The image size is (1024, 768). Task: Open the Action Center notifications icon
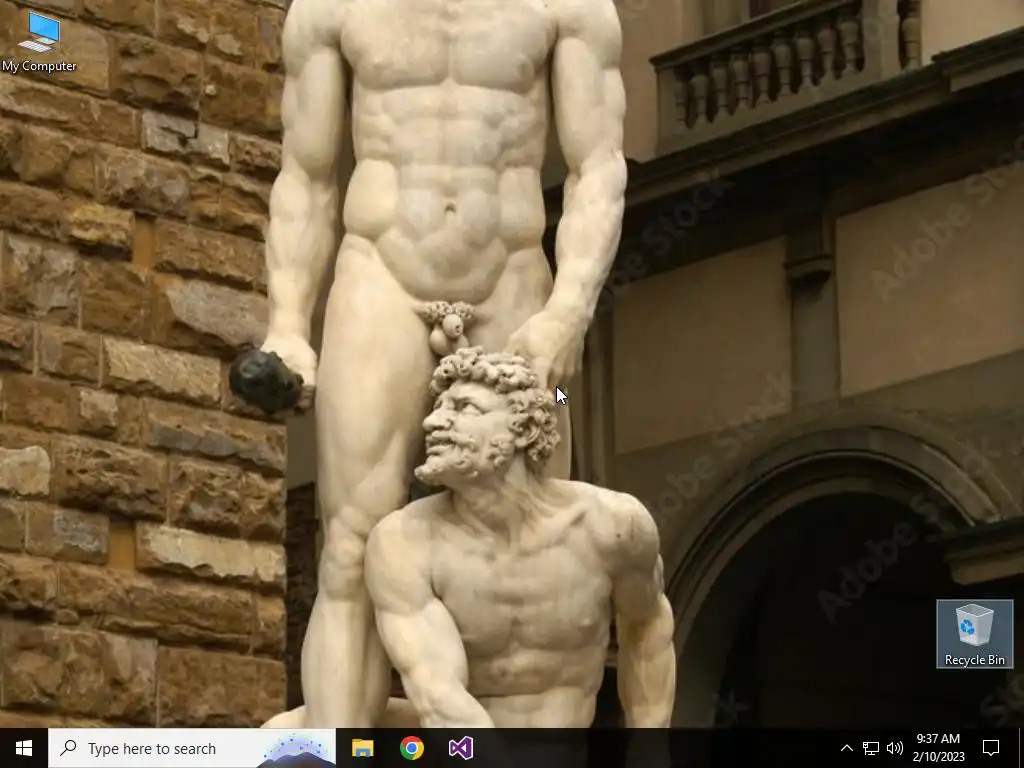(x=991, y=748)
